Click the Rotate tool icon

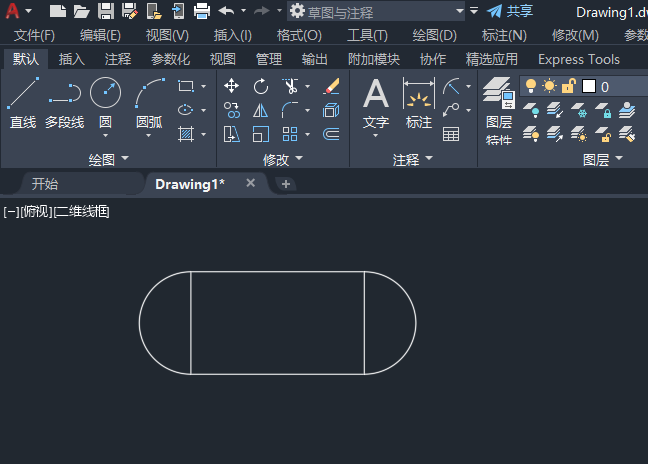point(261,87)
